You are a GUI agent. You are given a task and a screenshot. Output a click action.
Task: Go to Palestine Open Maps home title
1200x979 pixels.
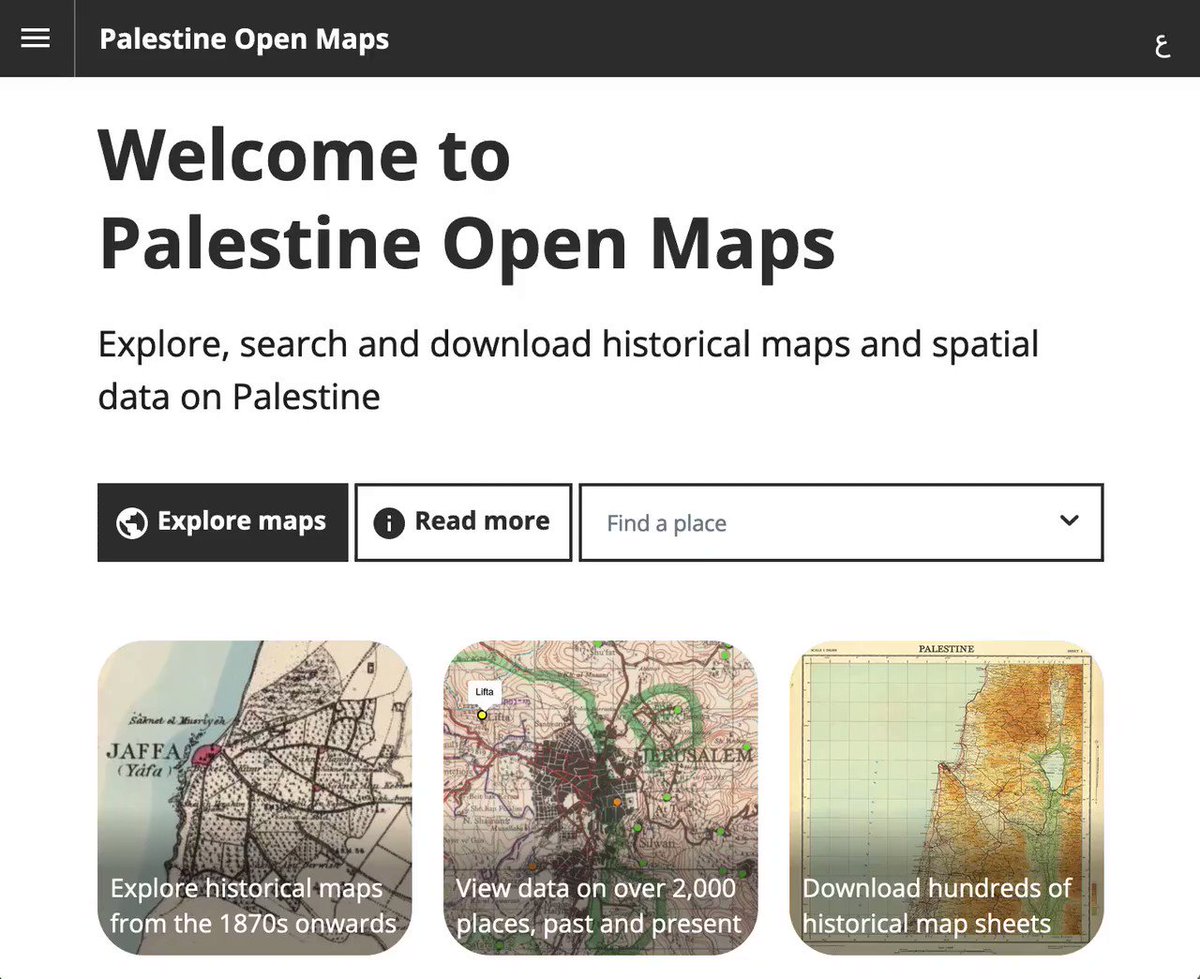click(244, 39)
